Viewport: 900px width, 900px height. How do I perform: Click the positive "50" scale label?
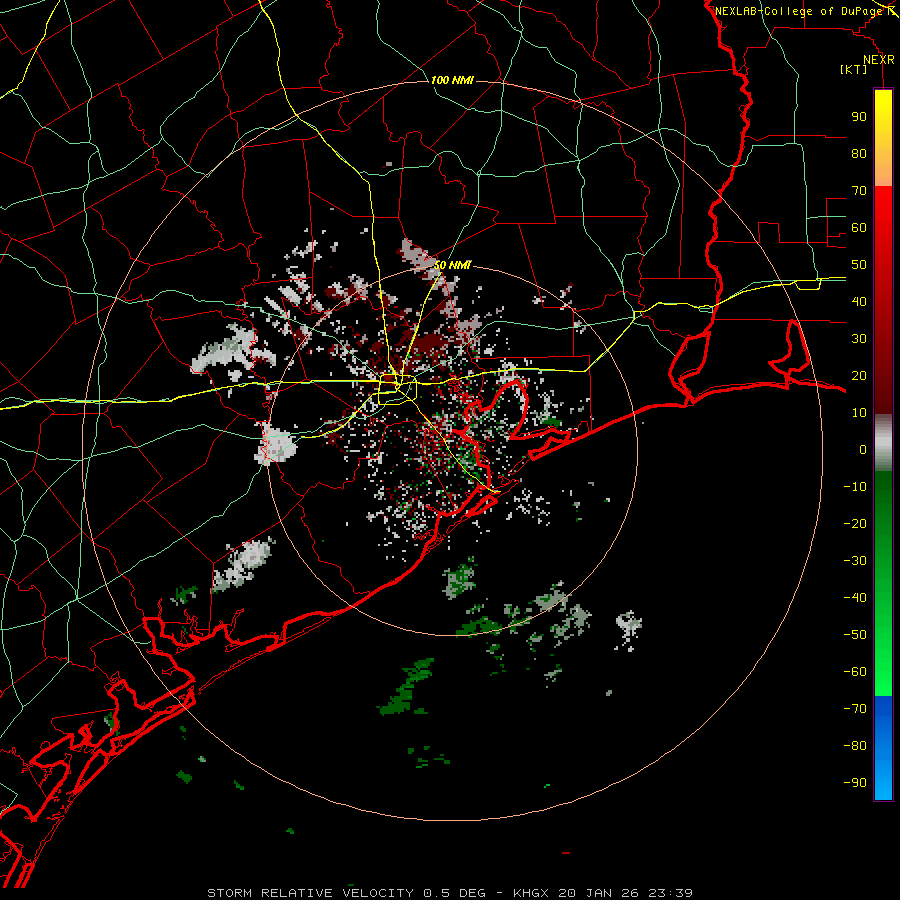tap(859, 265)
